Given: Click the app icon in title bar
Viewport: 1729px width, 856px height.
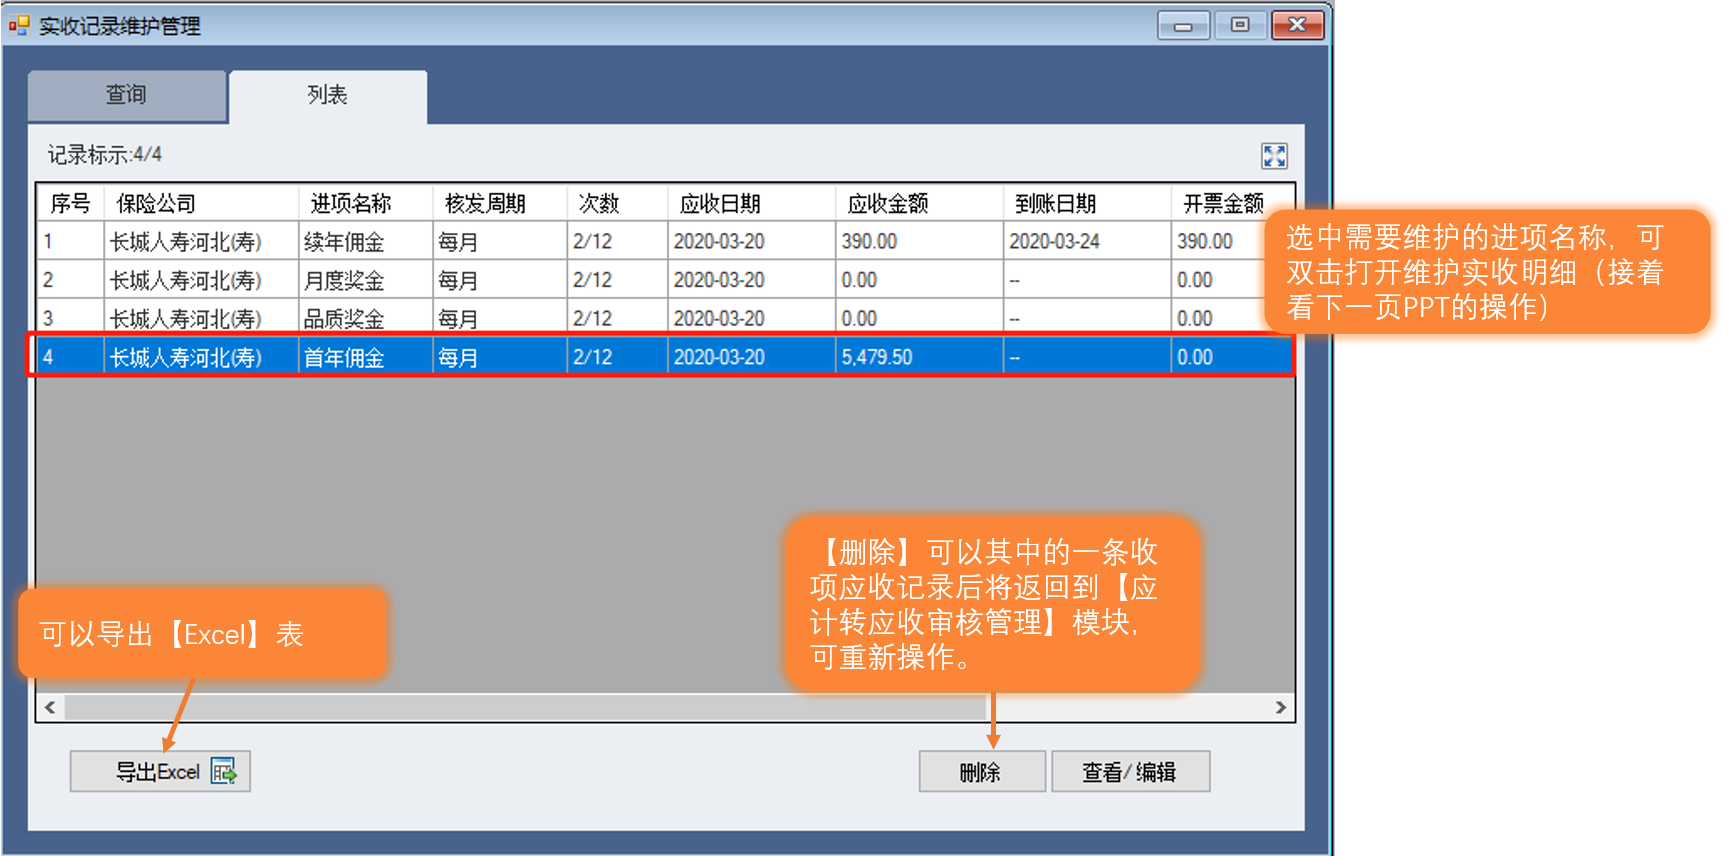Looking at the screenshot, I should click(19, 25).
